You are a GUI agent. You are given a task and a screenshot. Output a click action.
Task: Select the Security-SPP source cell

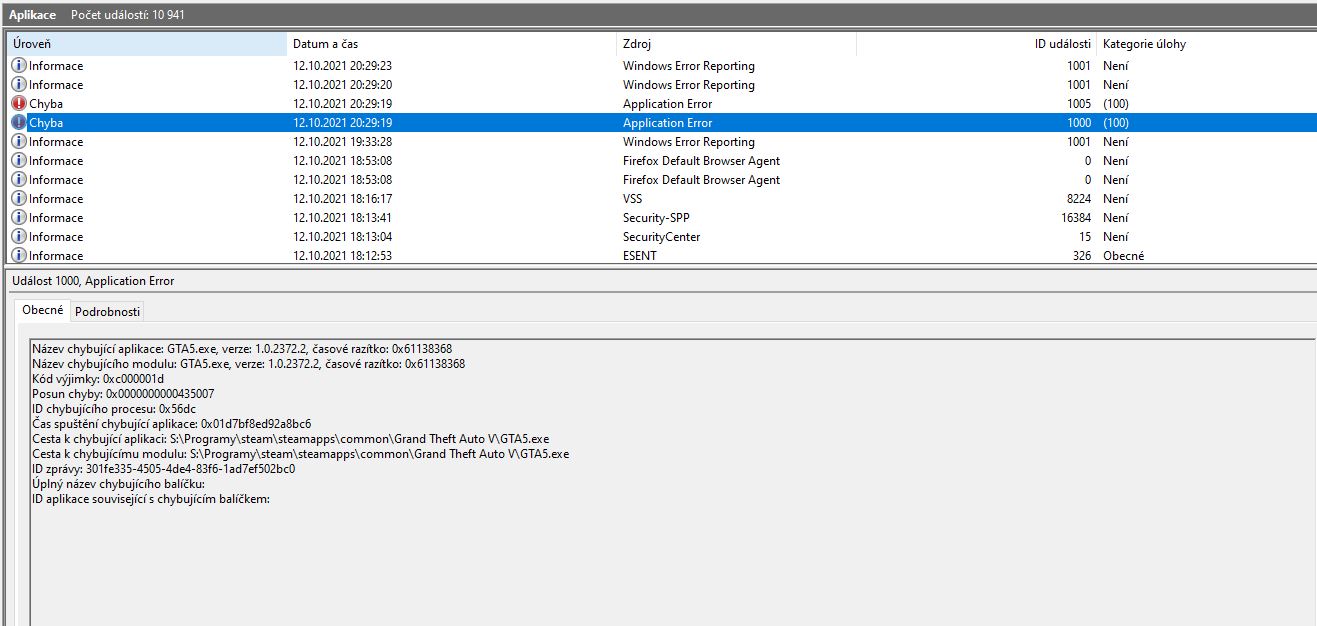click(656, 218)
